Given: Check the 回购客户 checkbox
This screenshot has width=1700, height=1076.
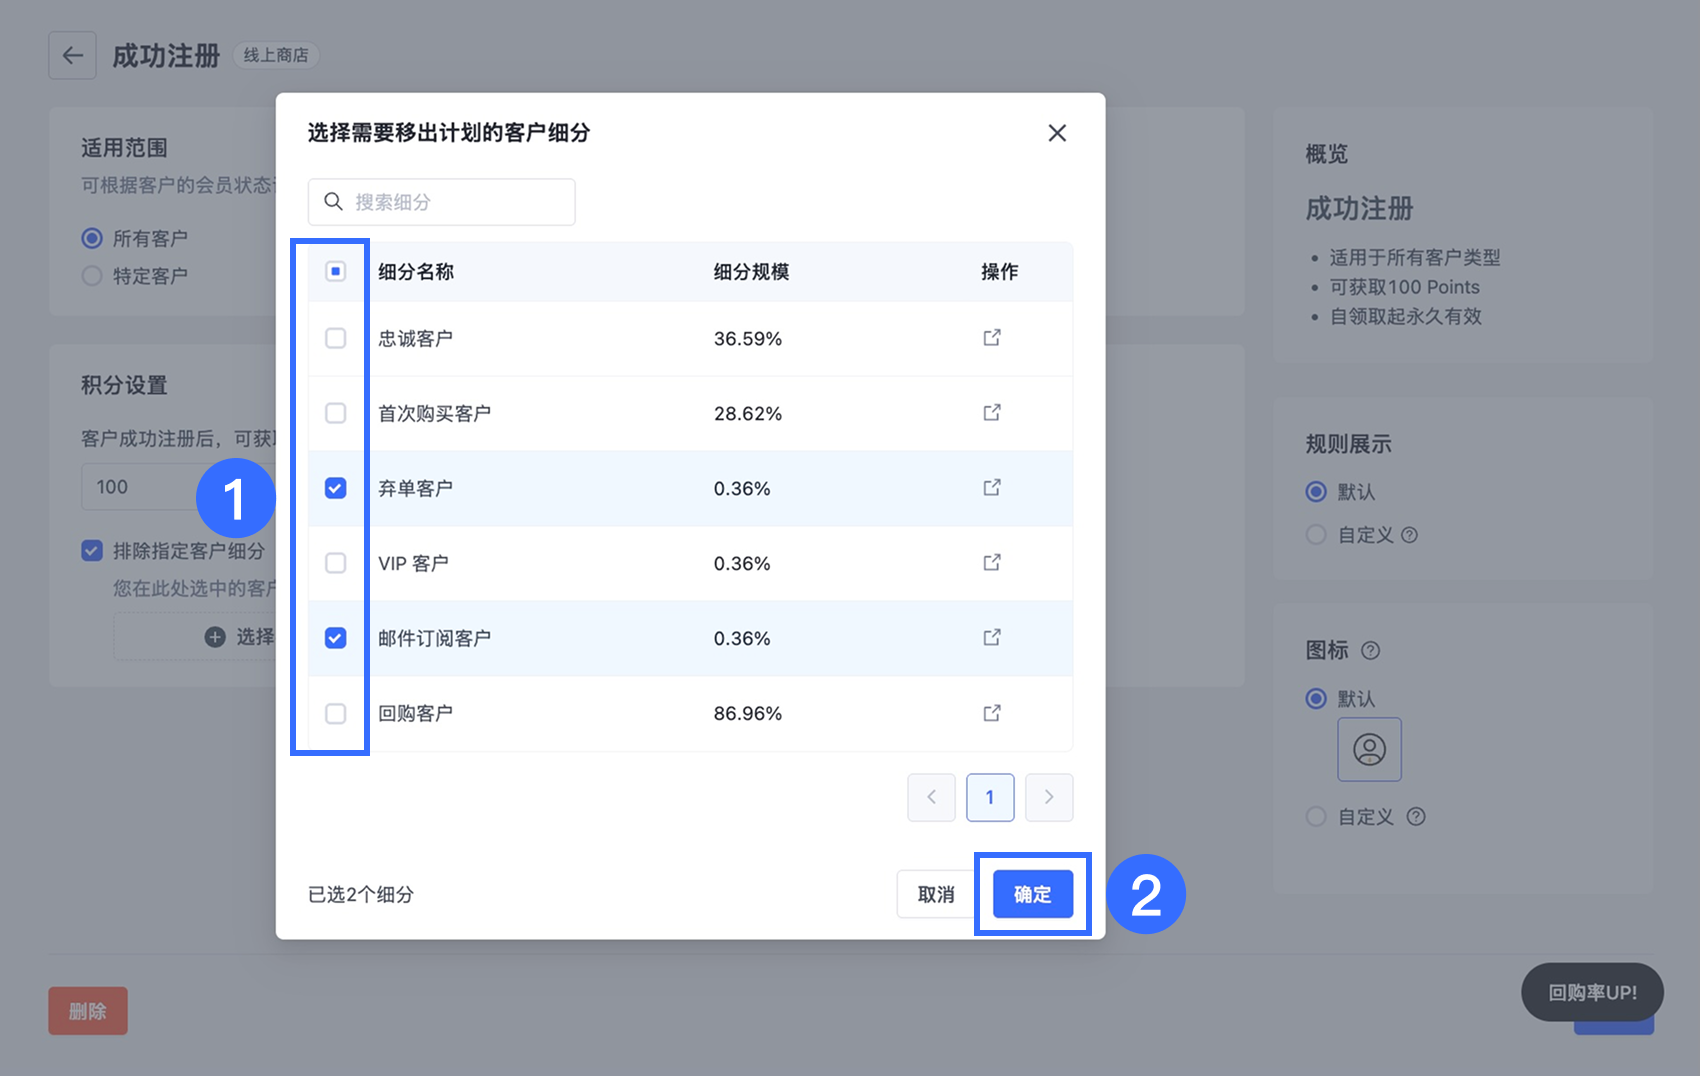Looking at the screenshot, I should point(336,713).
